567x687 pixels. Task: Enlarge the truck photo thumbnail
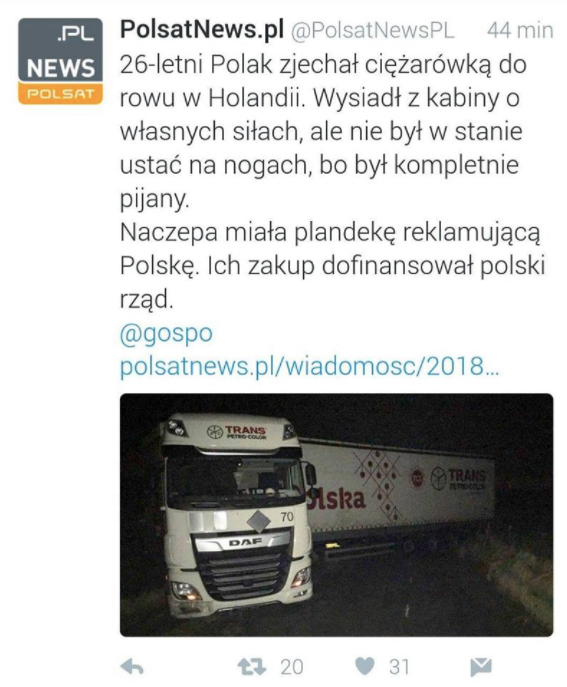[x=336, y=515]
